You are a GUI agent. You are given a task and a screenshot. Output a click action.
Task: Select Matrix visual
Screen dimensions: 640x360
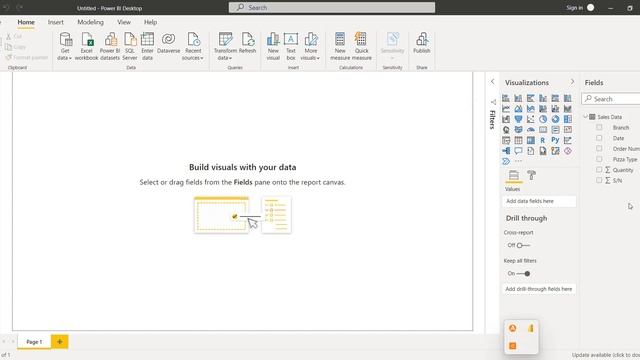click(x=531, y=140)
